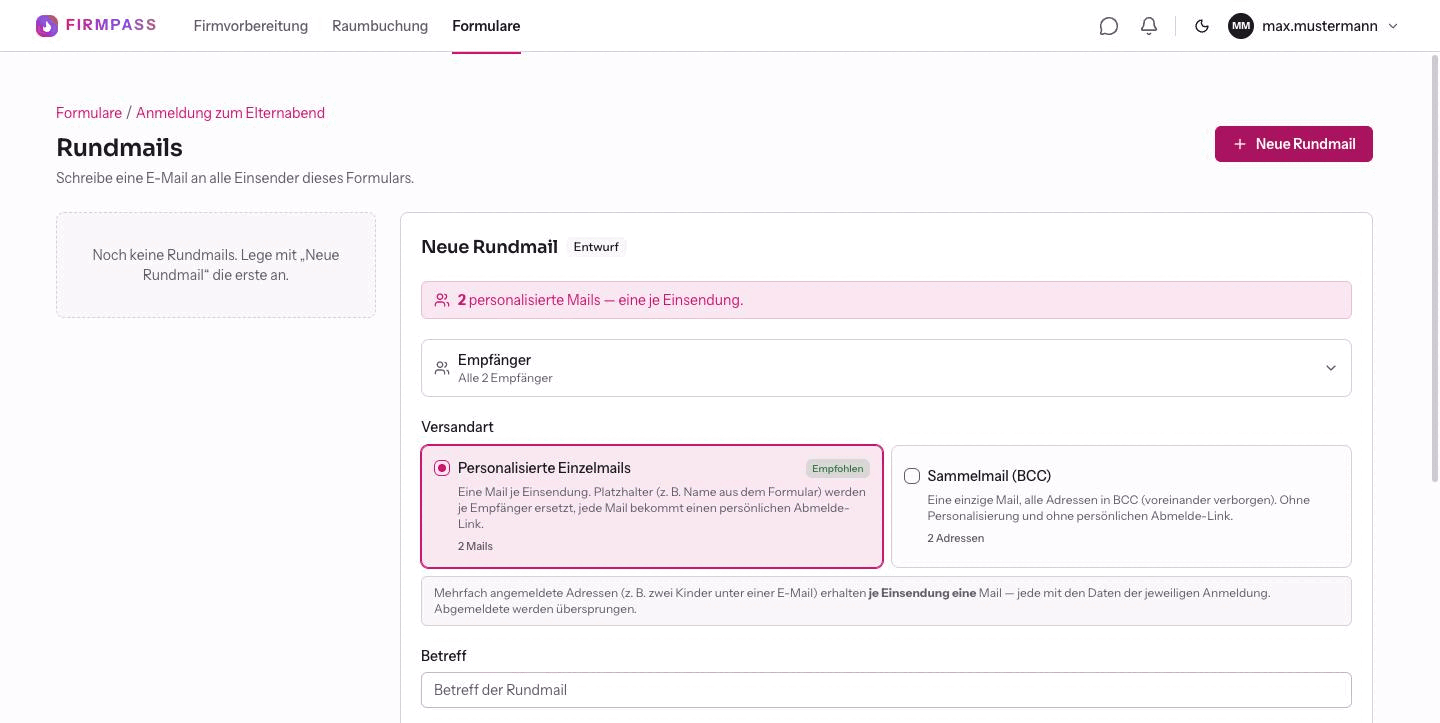The width and height of the screenshot is (1440, 723).
Task: Open the notifications bell
Action: [x=1149, y=26]
